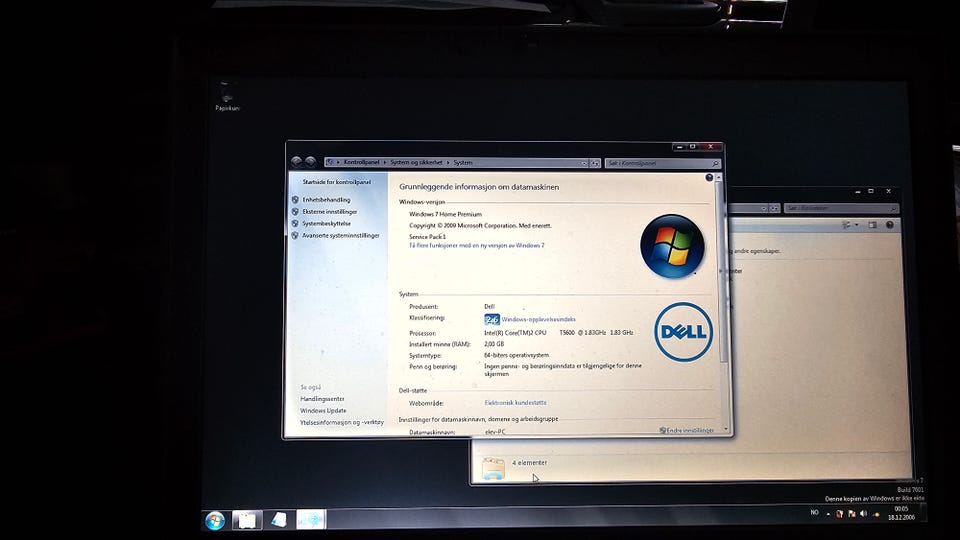Screen dimensions: 960x540
Task: Click the System og sikkerhet breadcrumb
Action: pos(416,162)
